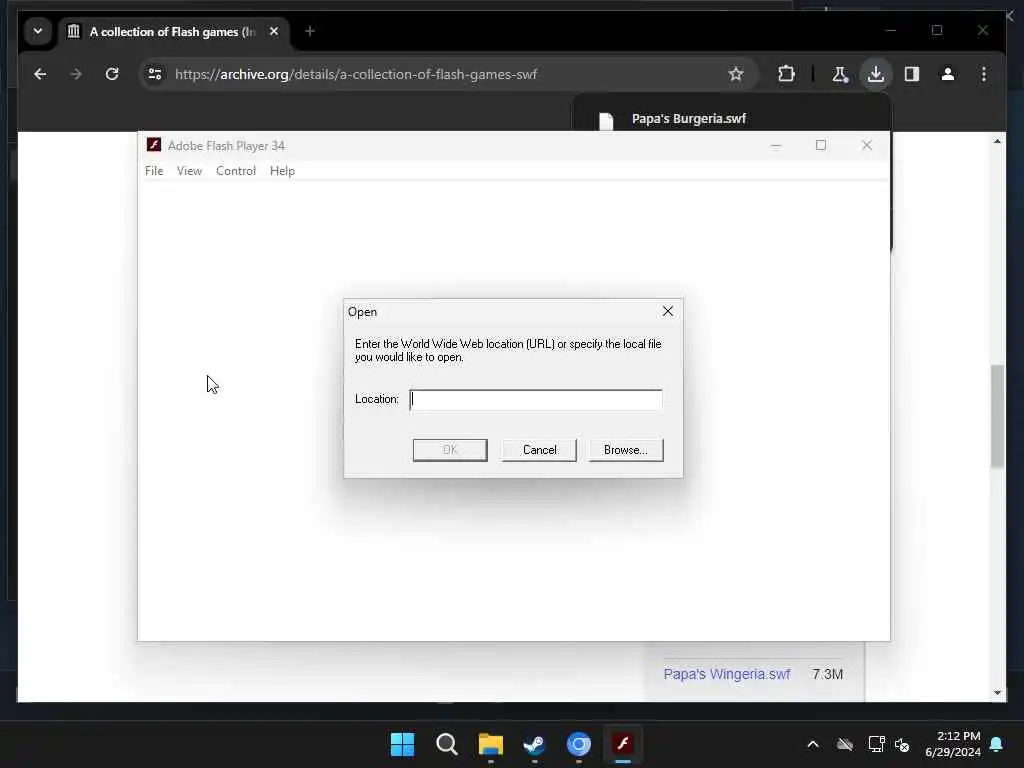
Task: Open Chrome extensions puzzle icon
Action: pyautogui.click(x=786, y=74)
